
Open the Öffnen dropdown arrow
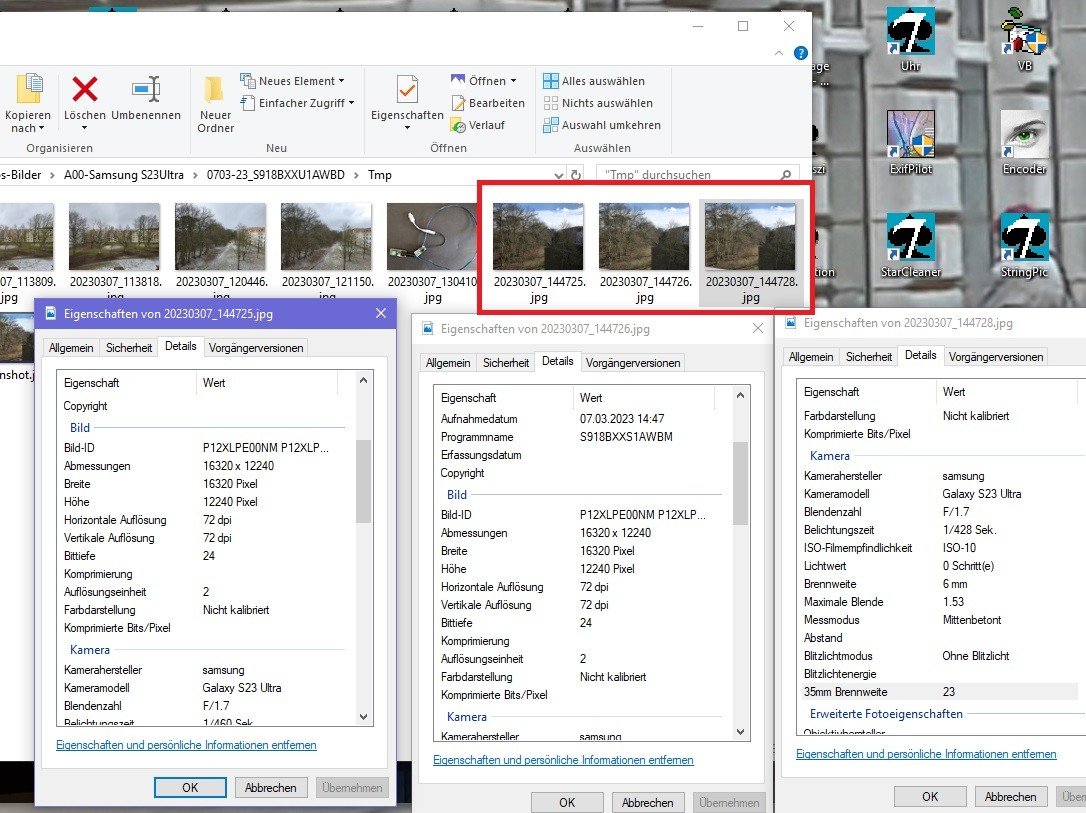coord(514,81)
